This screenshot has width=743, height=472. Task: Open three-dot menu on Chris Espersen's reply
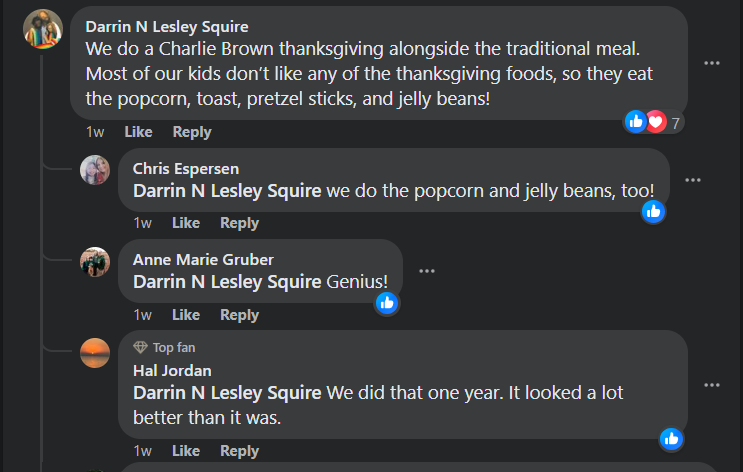point(693,180)
